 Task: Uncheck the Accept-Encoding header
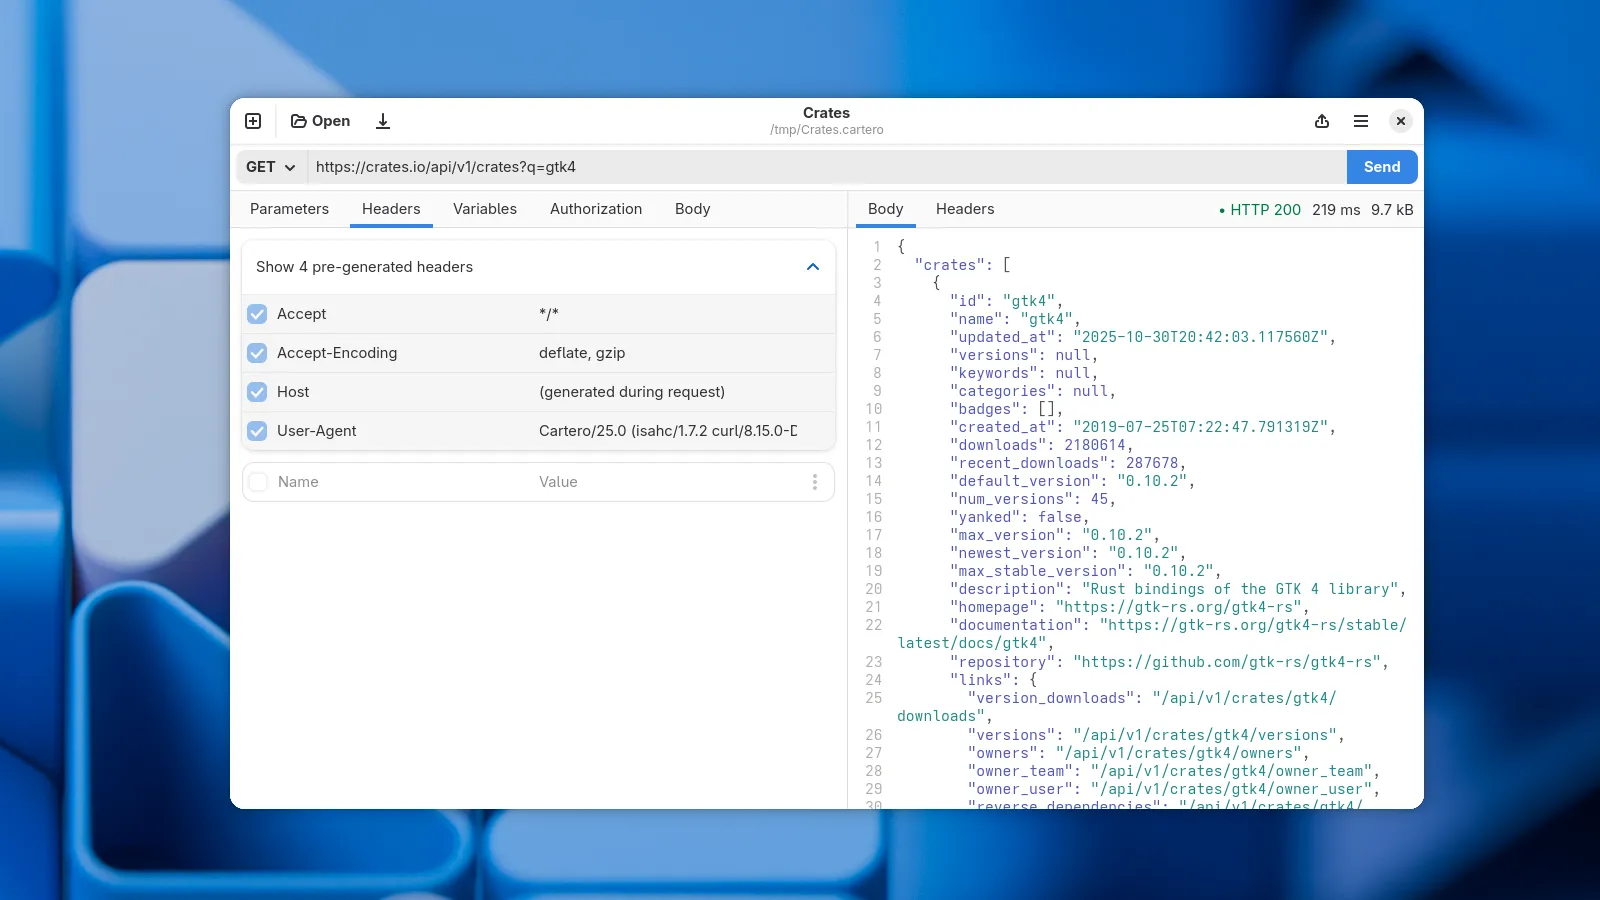(x=257, y=352)
